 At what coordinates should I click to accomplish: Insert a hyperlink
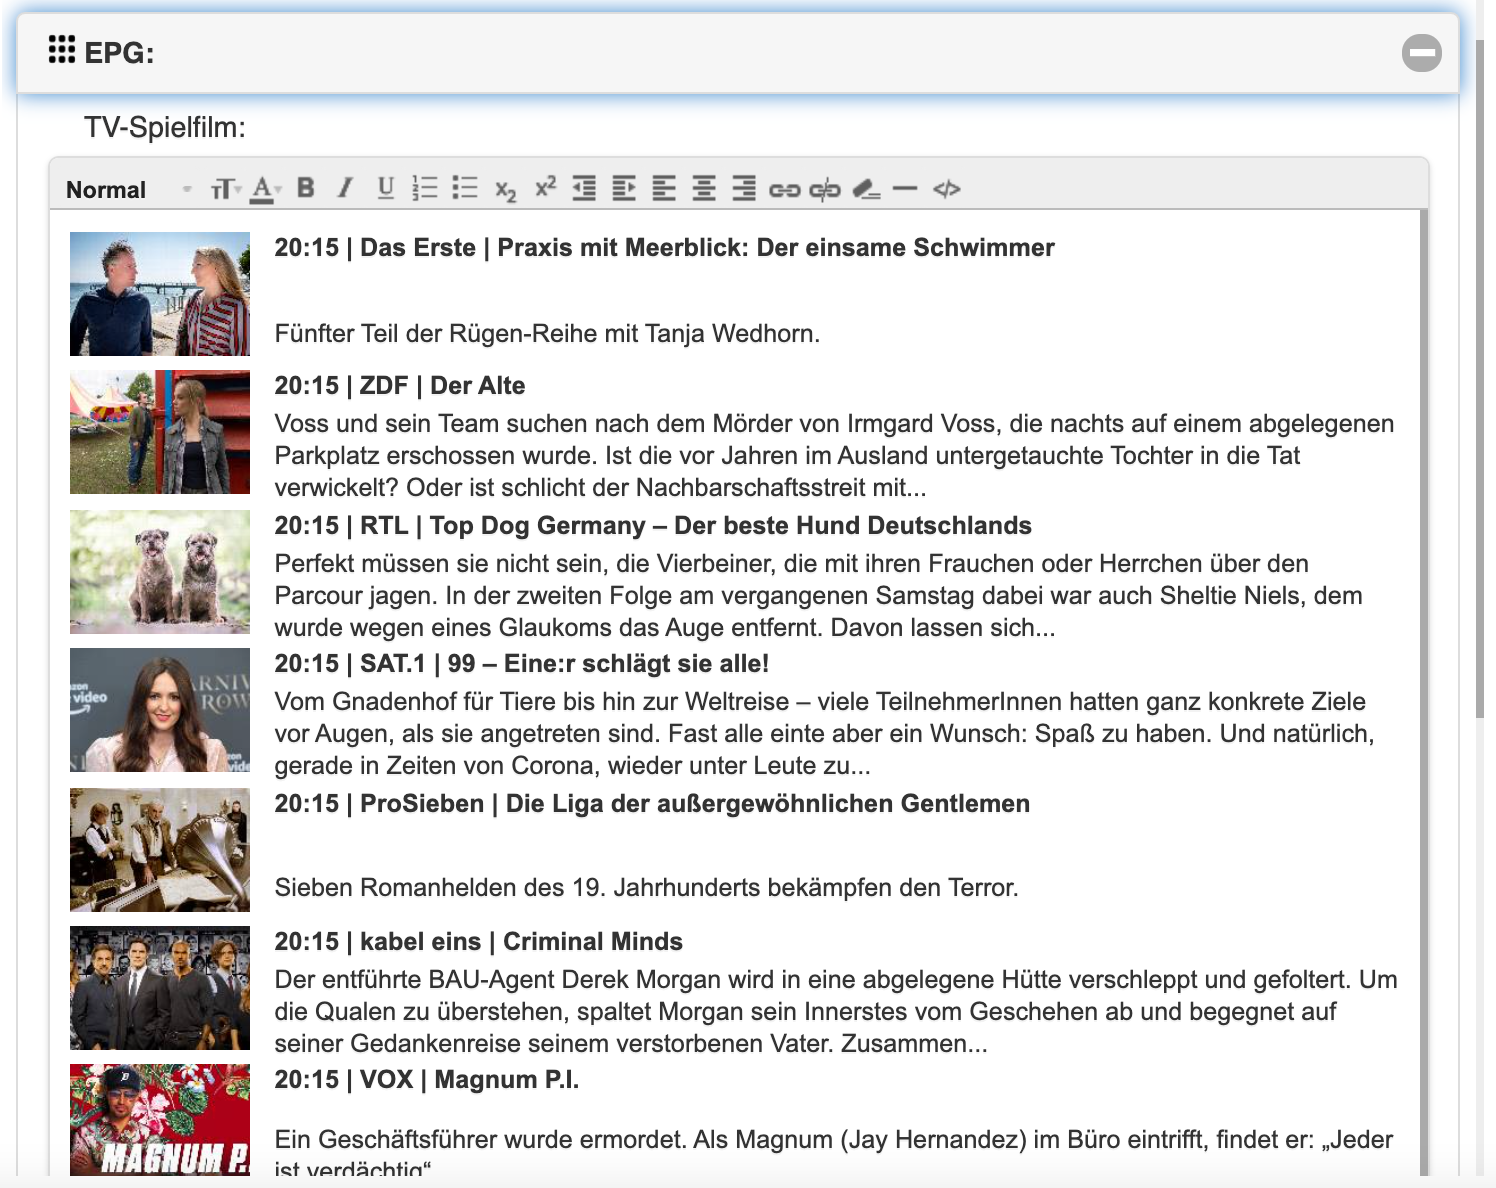coord(785,189)
